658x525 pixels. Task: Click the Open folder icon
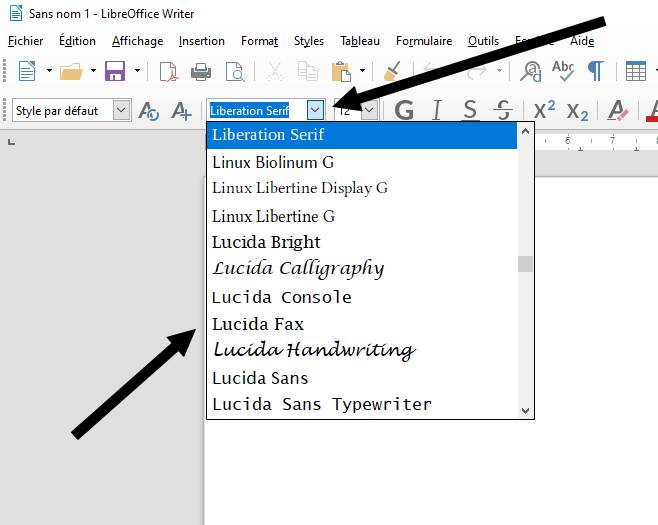[70, 71]
